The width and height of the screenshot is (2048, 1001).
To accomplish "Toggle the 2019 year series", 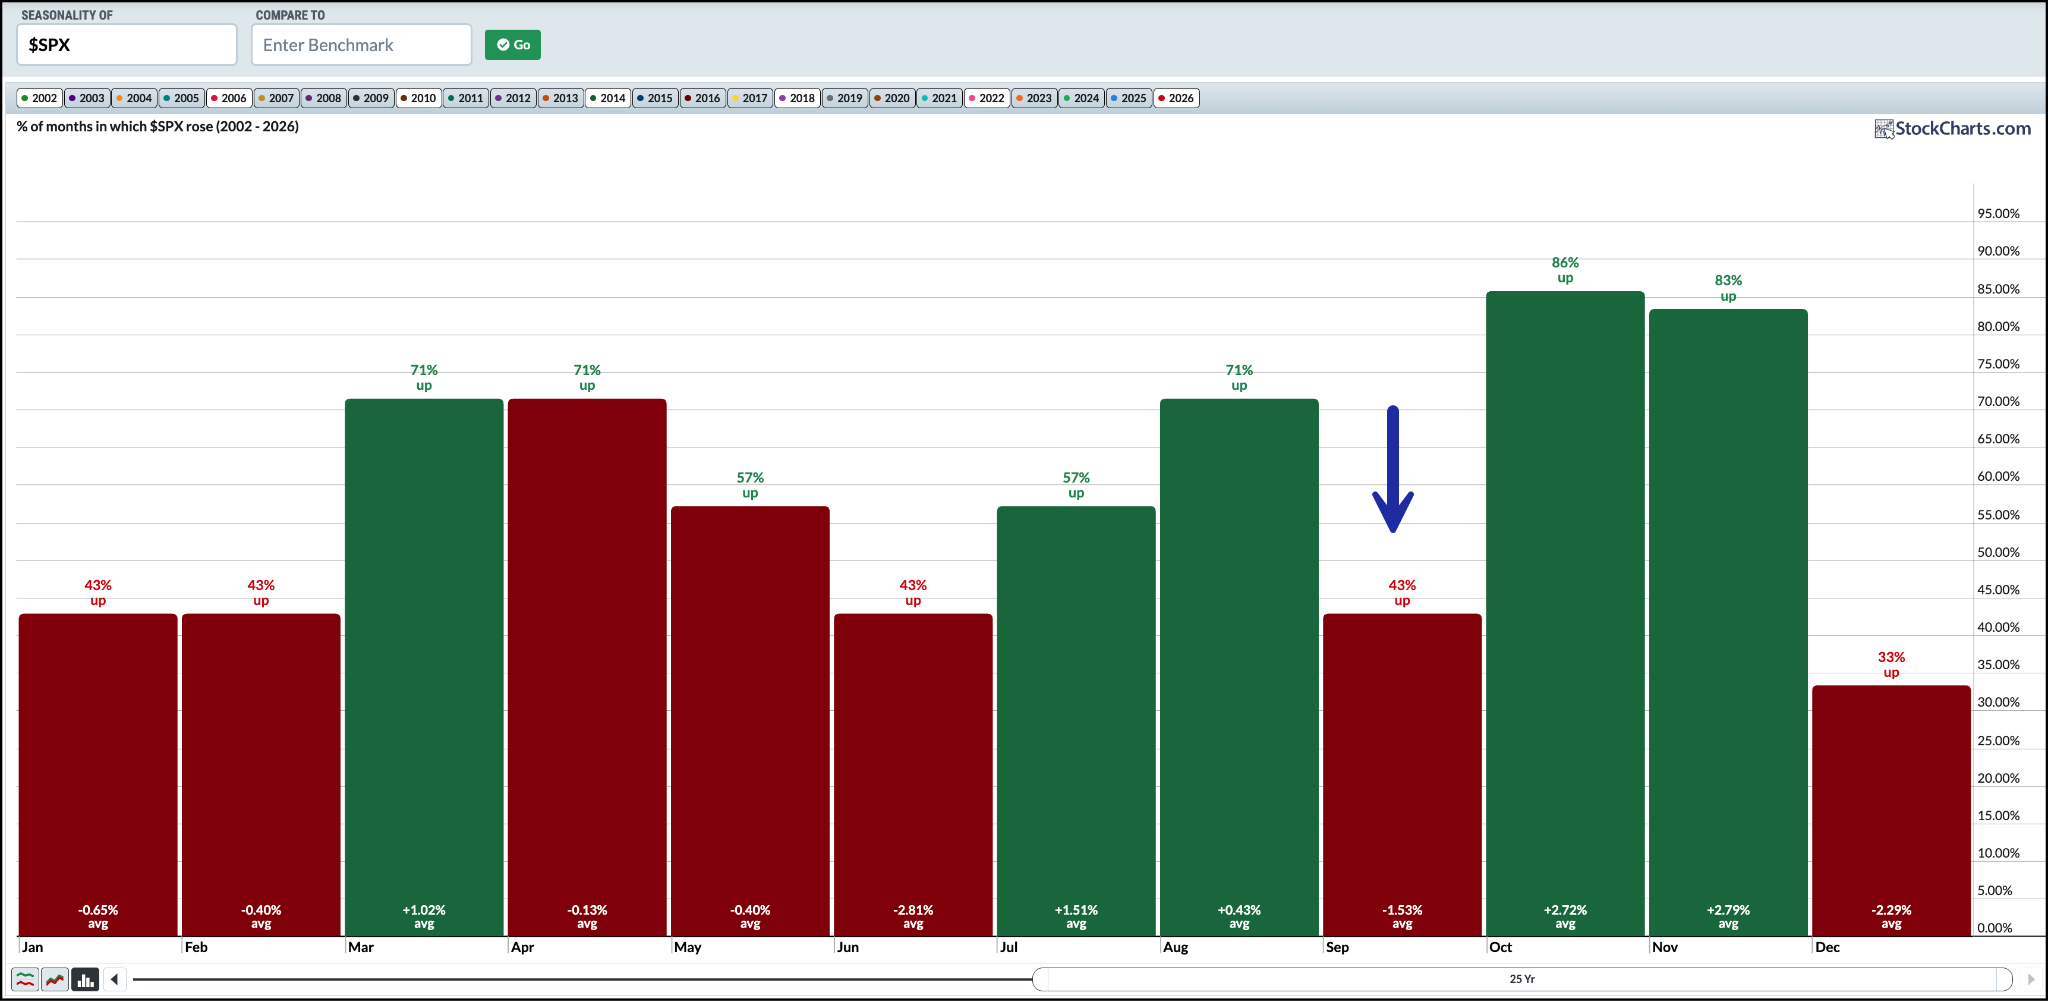I will pyautogui.click(x=845, y=98).
